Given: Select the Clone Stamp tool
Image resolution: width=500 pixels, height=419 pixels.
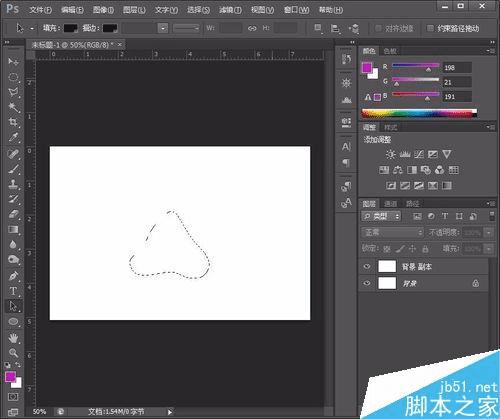Looking at the screenshot, I should [x=13, y=184].
